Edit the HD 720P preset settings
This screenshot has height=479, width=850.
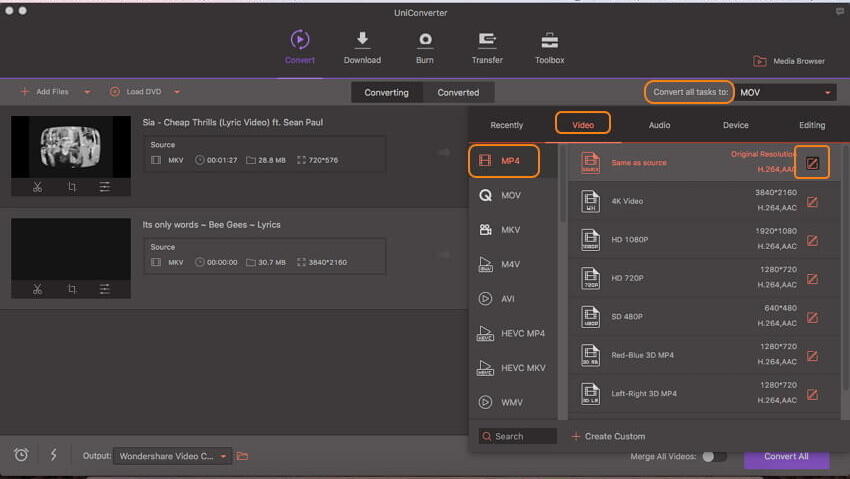pyautogui.click(x=812, y=279)
